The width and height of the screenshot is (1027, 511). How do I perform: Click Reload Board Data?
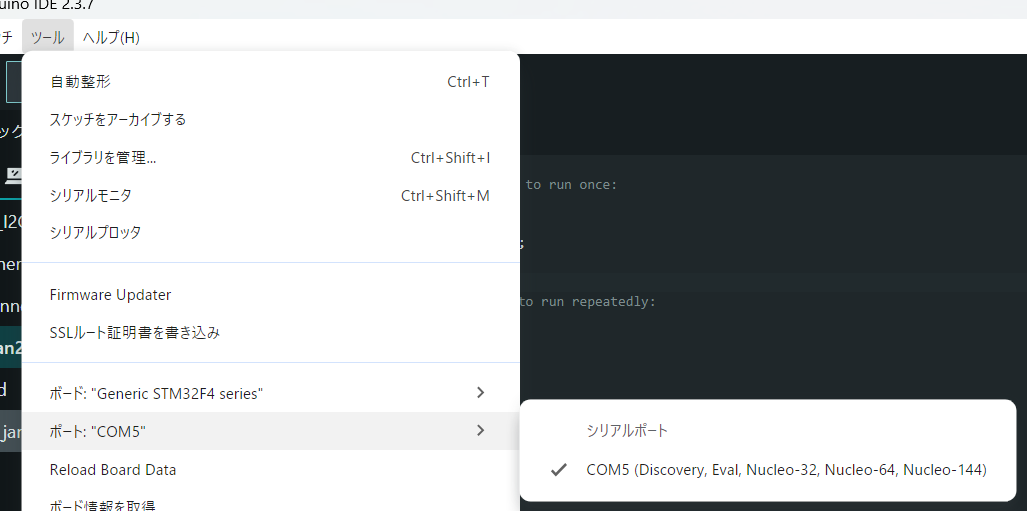113,470
